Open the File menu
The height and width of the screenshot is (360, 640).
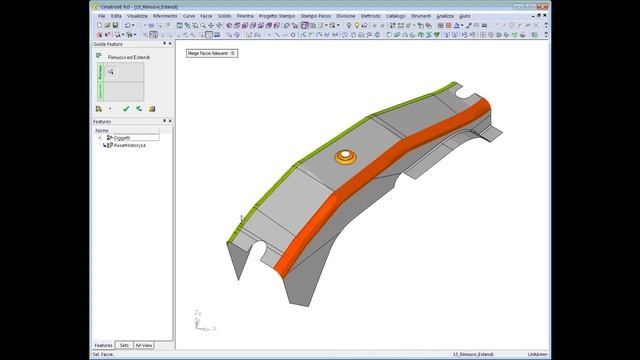101,16
